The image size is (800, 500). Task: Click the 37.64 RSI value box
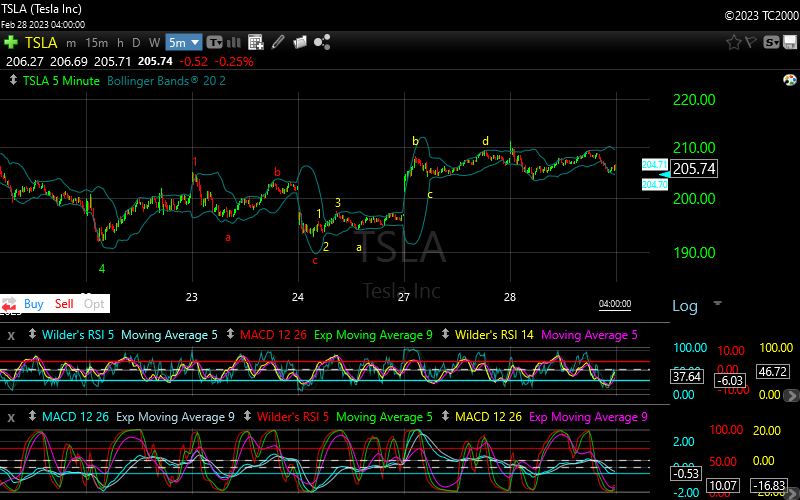687,377
